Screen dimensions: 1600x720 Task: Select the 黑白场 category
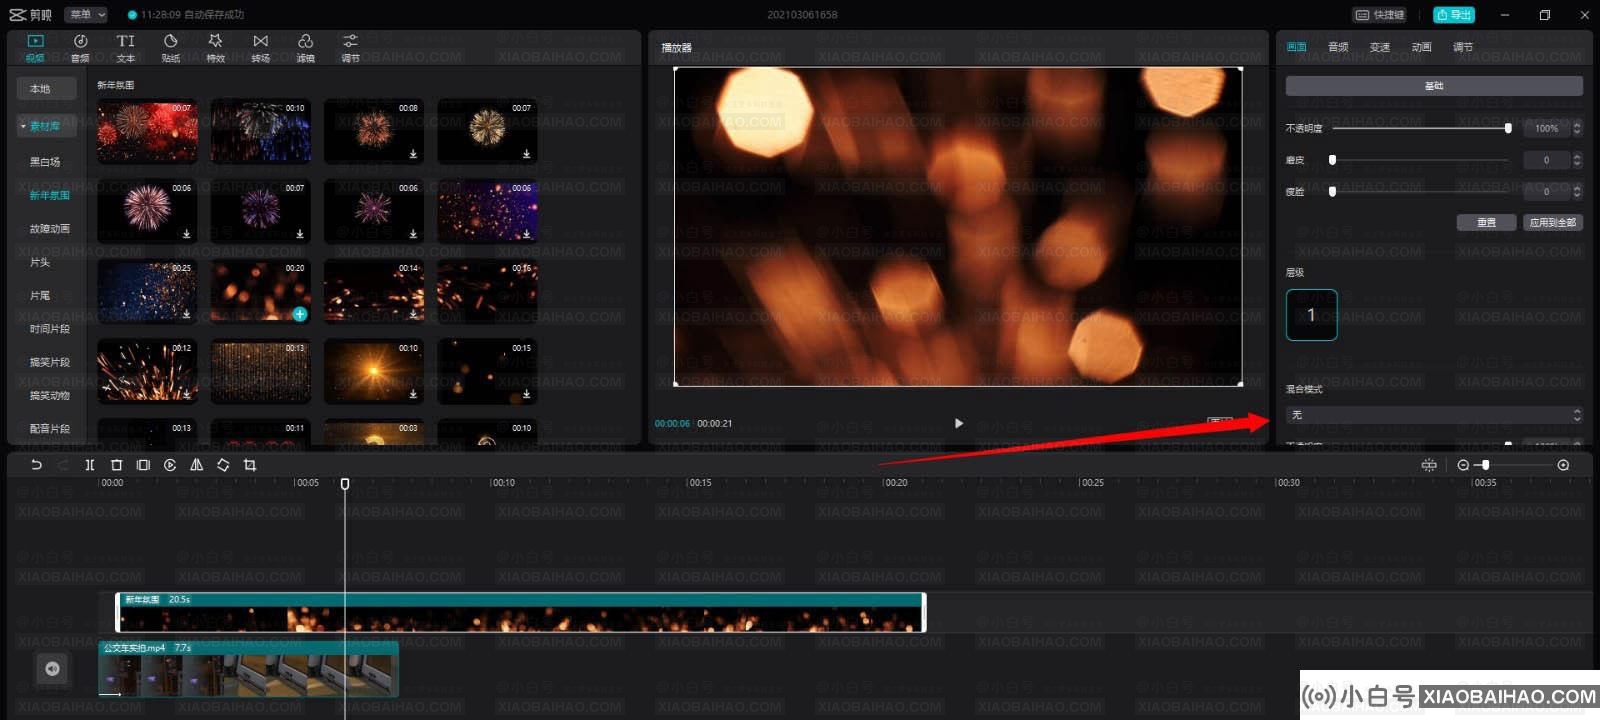[45, 162]
